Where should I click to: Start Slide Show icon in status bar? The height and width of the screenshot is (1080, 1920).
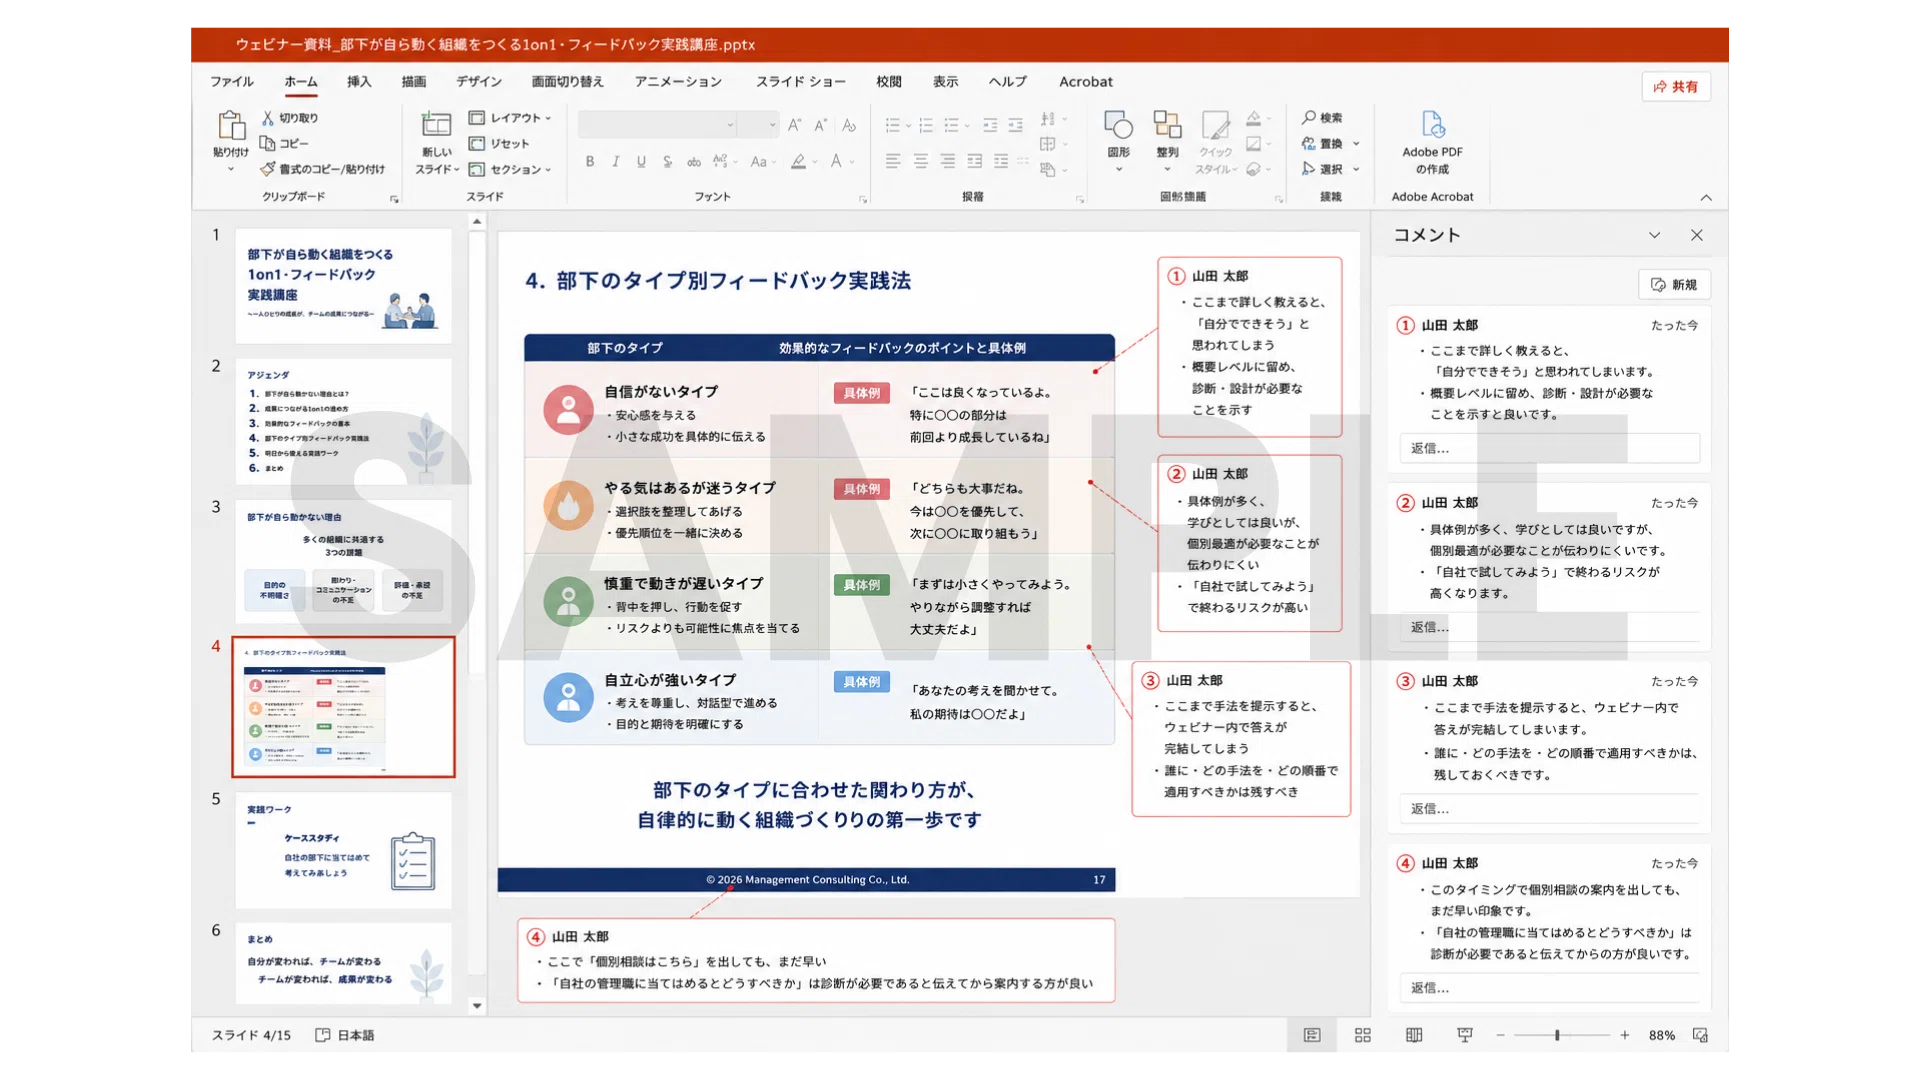click(1465, 1035)
